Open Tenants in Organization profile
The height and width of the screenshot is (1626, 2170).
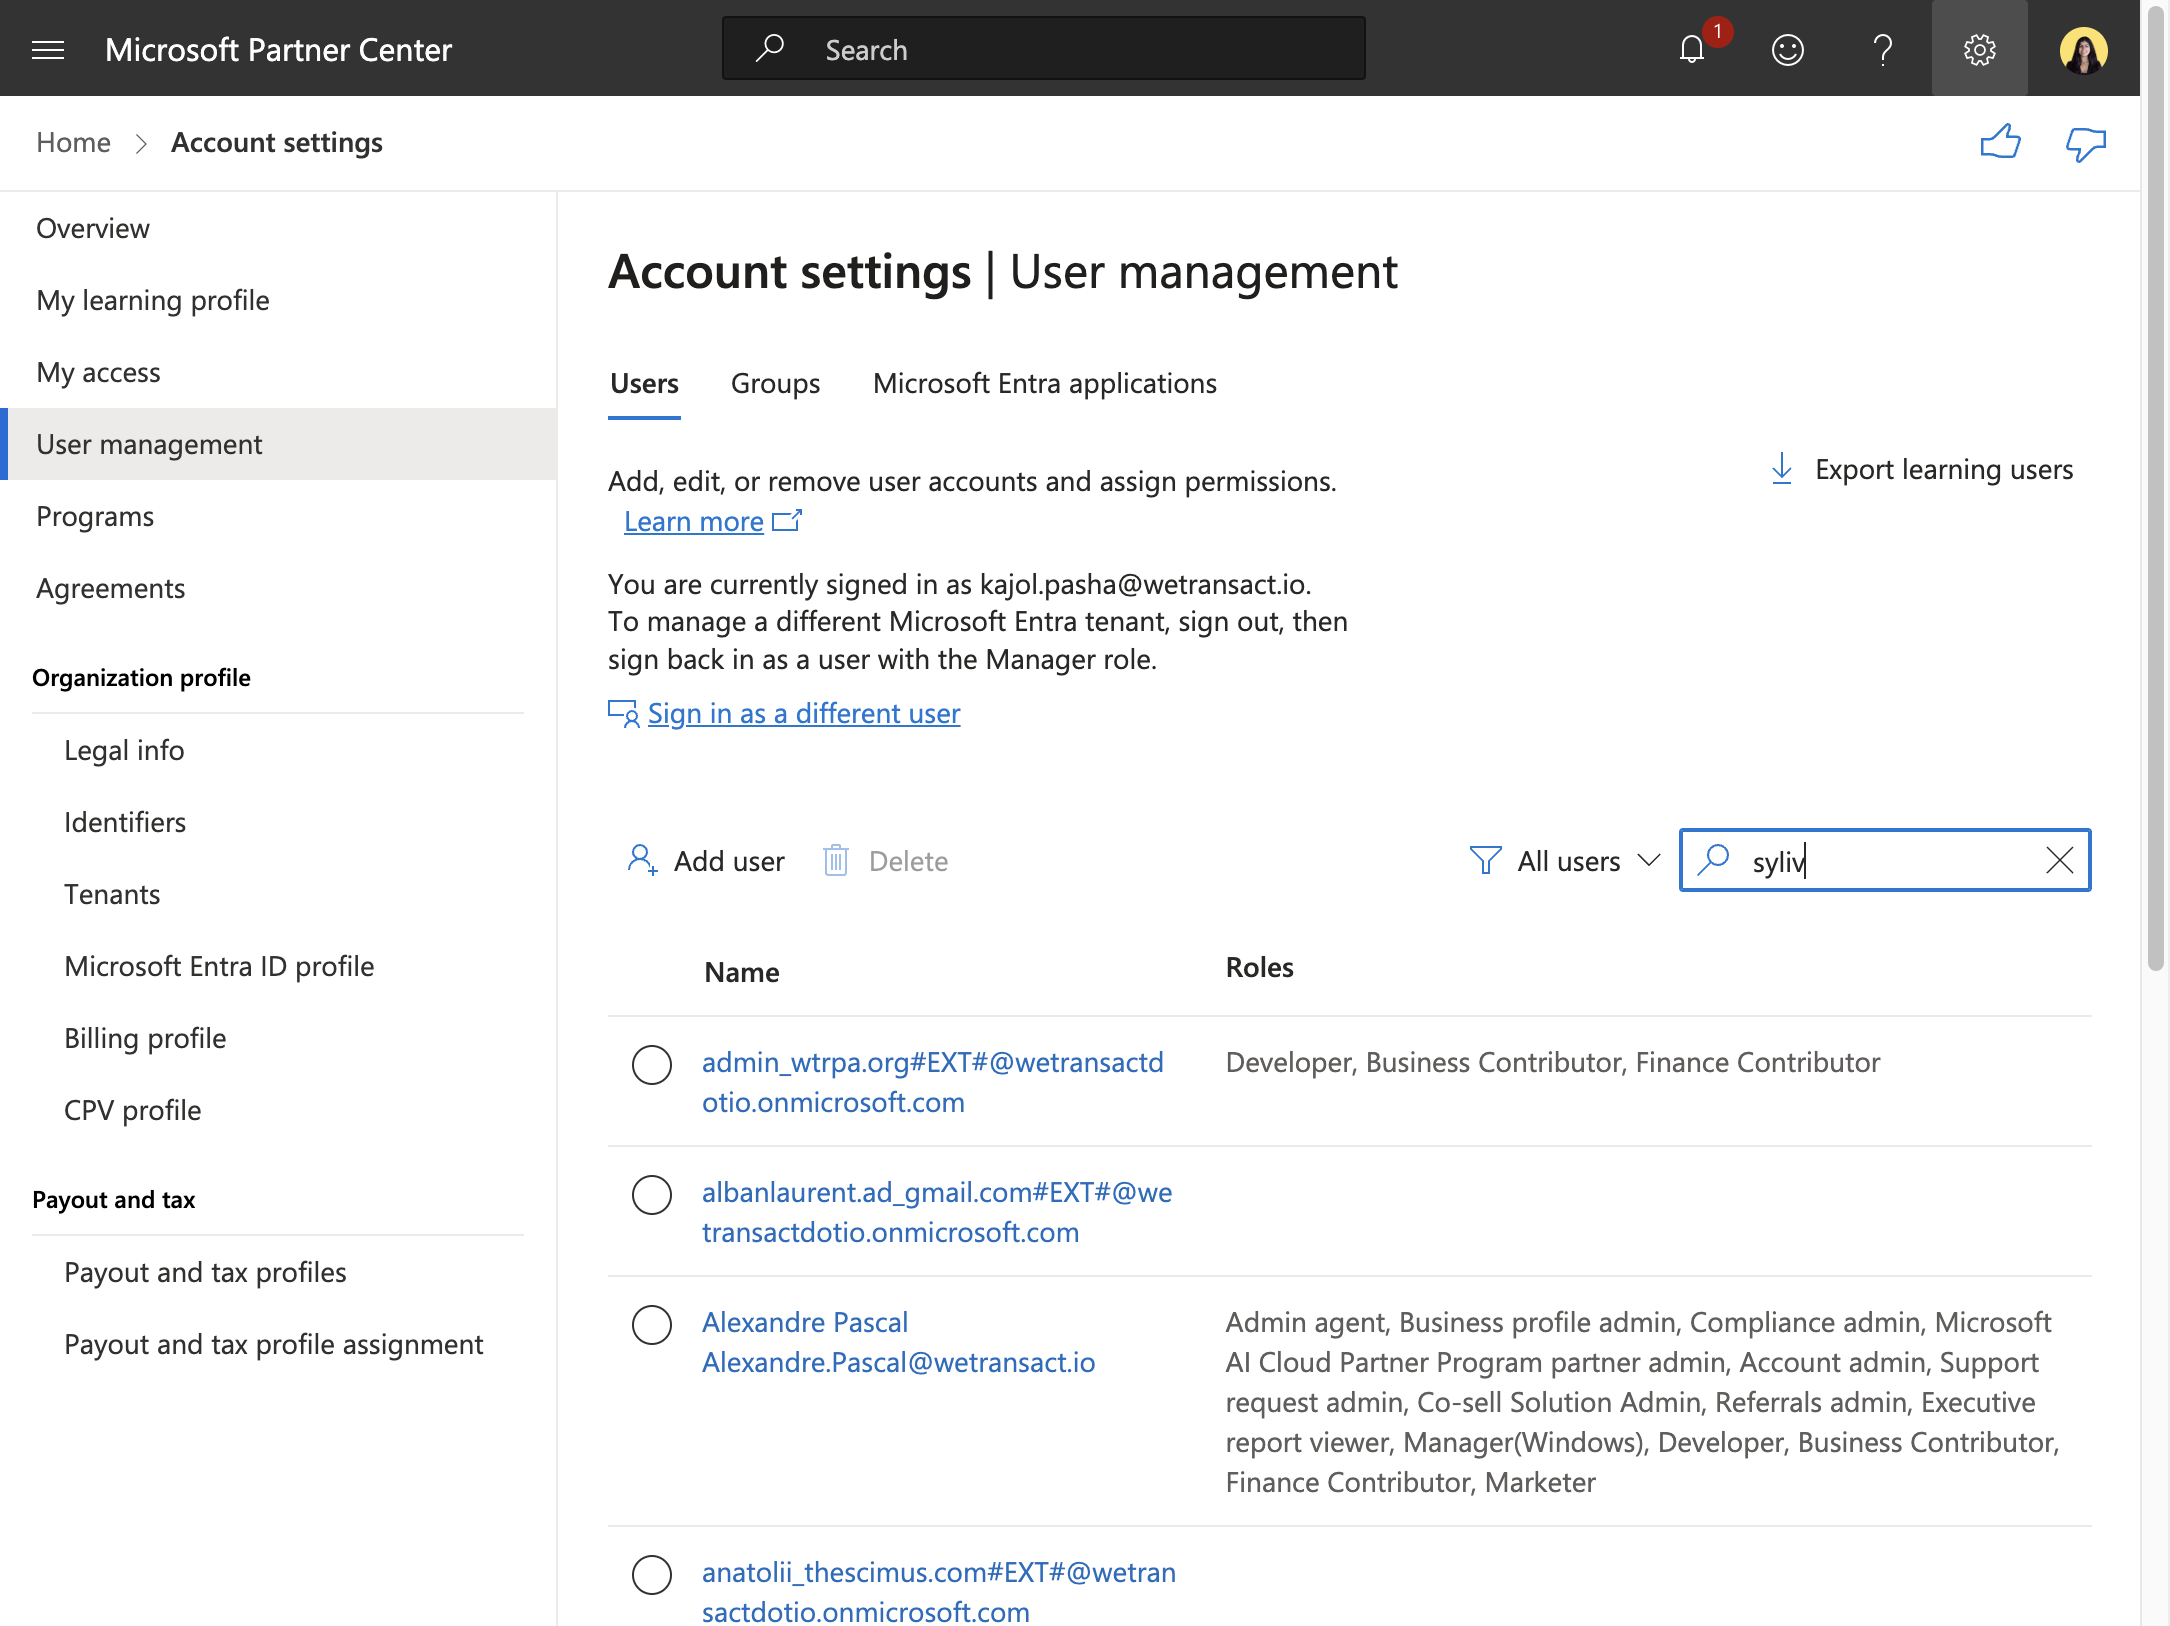tap(112, 894)
